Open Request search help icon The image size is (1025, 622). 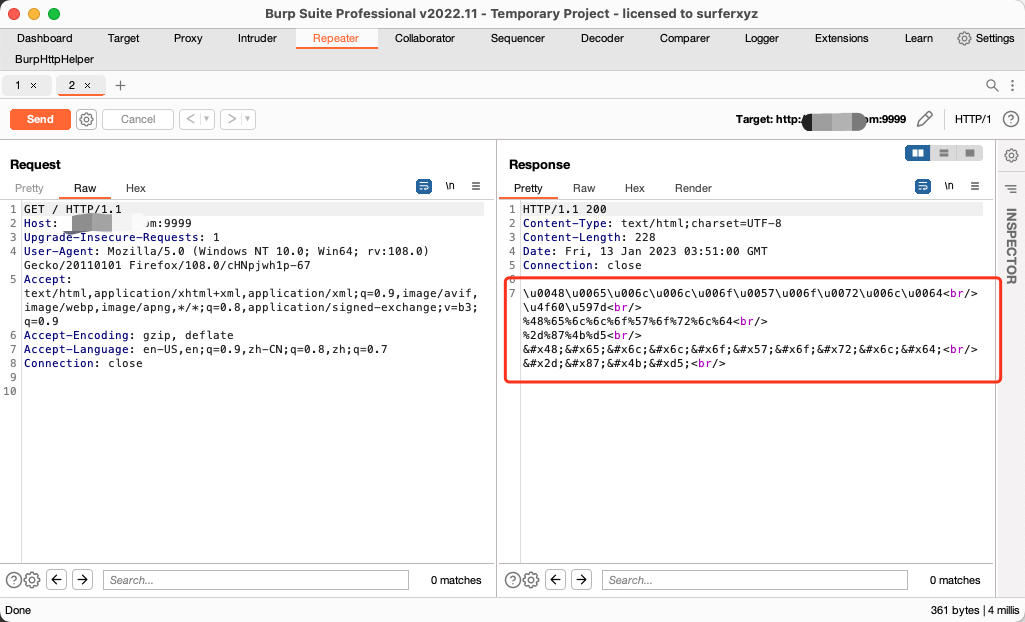click(x=13, y=580)
